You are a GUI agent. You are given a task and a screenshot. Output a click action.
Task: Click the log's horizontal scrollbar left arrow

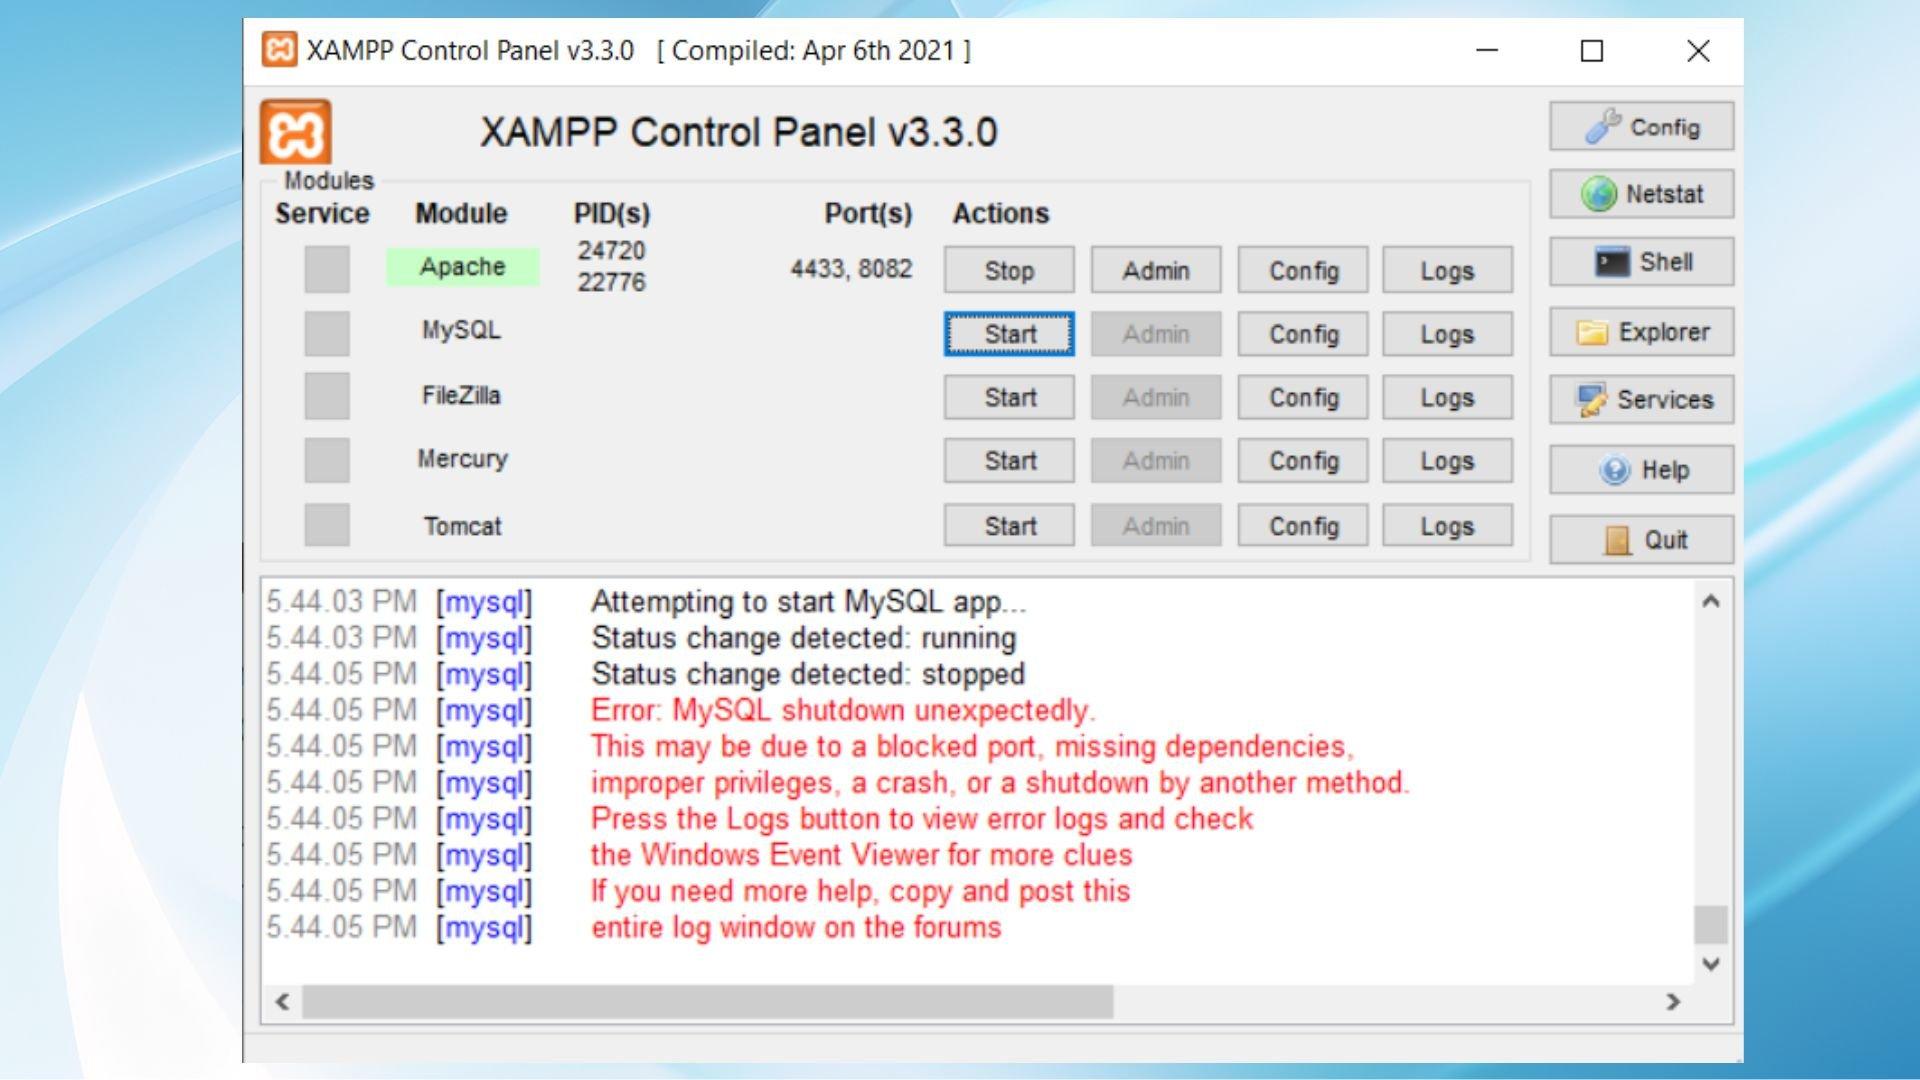coord(282,1001)
